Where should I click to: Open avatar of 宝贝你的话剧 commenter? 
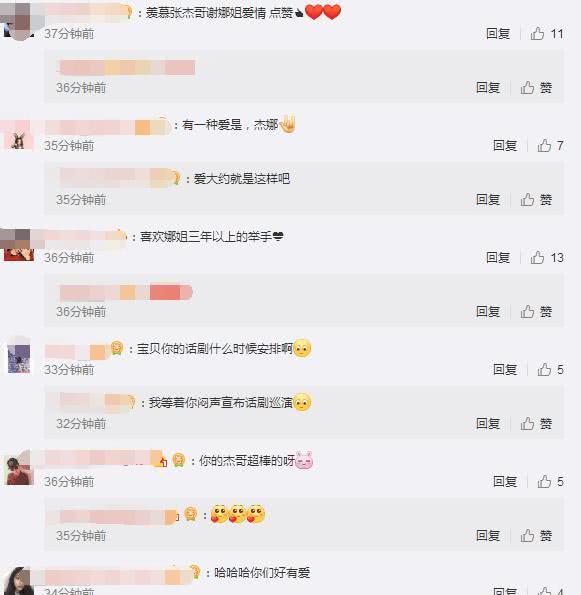[x=19, y=359]
